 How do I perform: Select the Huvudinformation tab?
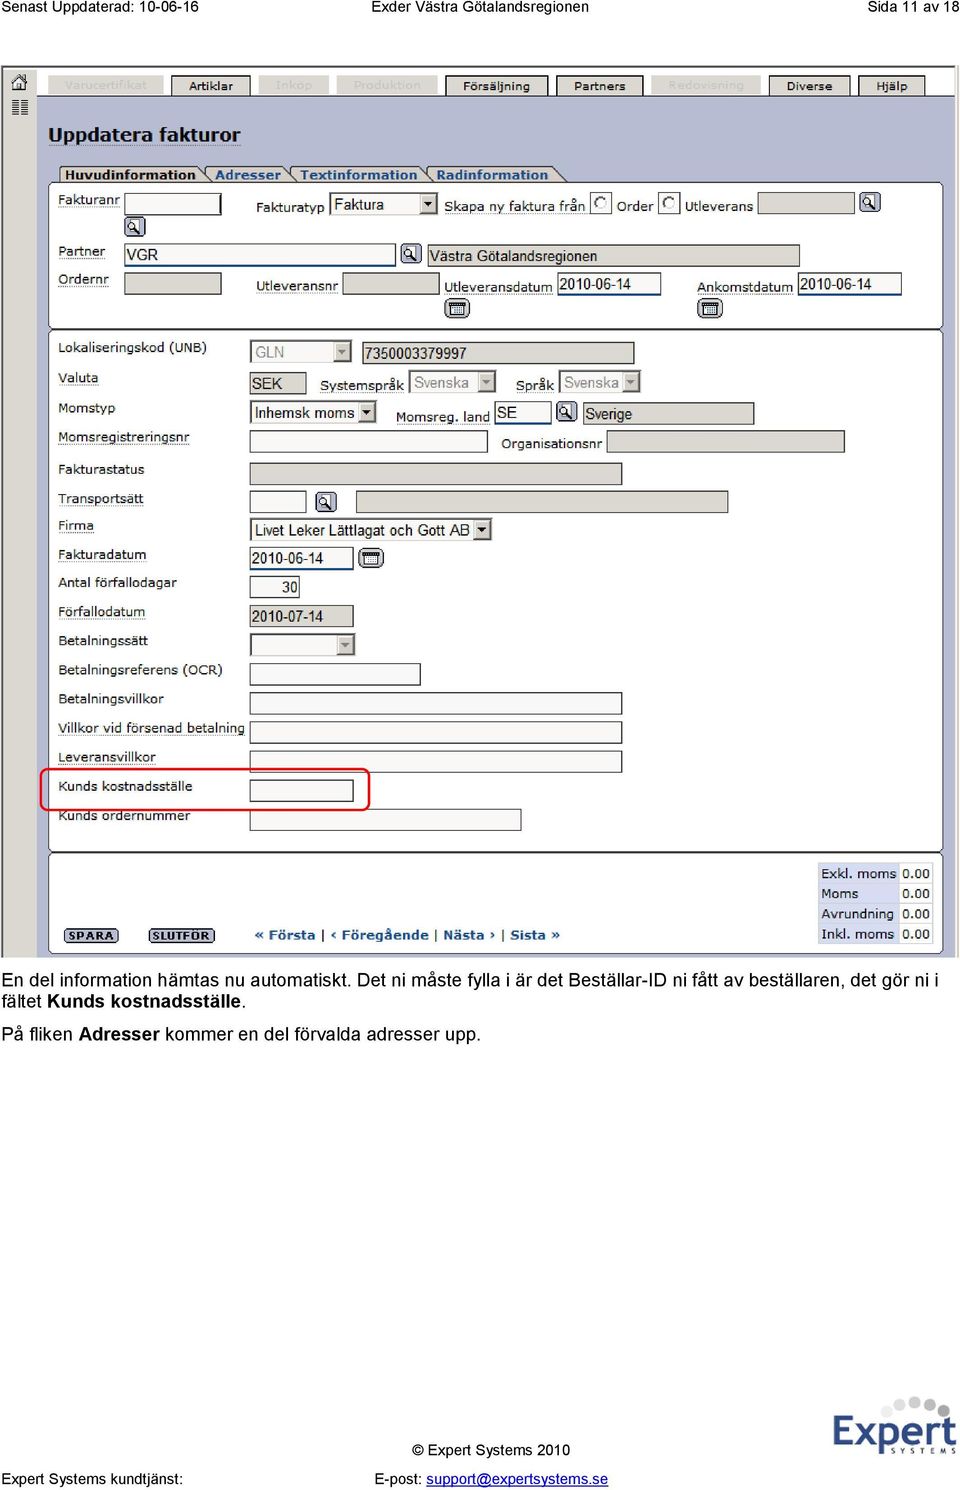(130, 174)
